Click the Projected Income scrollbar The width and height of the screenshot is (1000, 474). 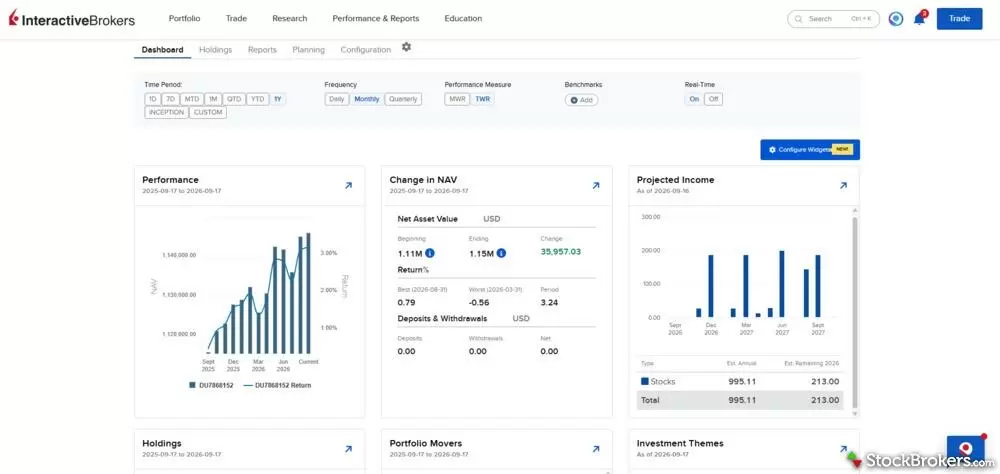click(855, 313)
